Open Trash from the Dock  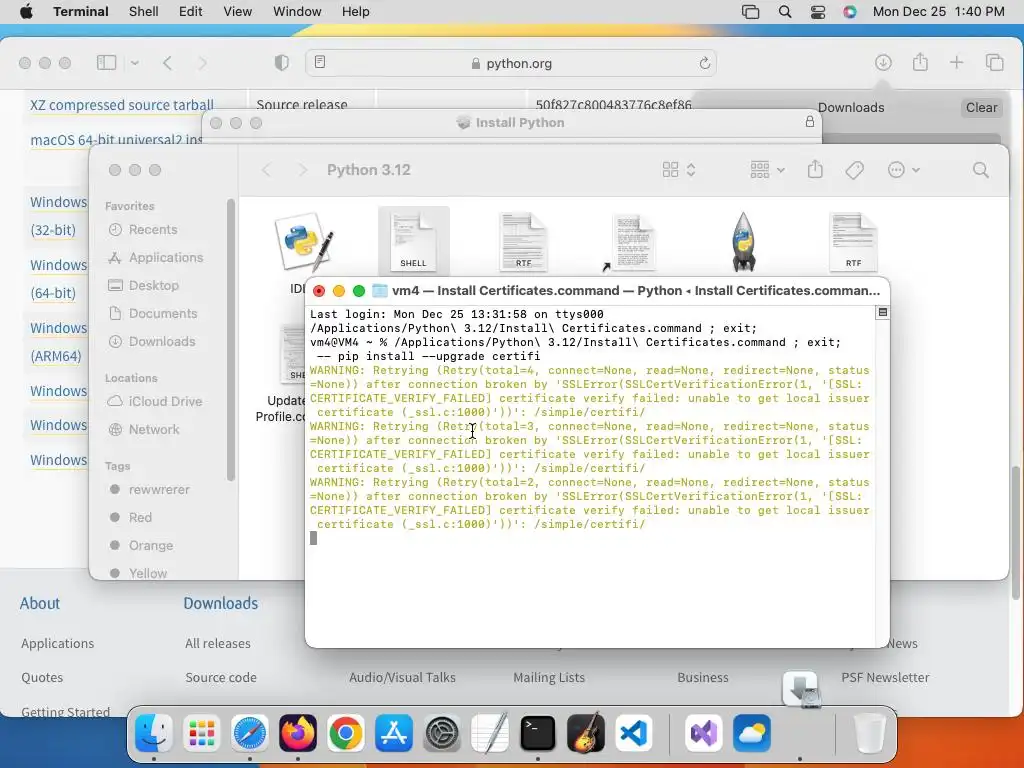click(x=870, y=733)
